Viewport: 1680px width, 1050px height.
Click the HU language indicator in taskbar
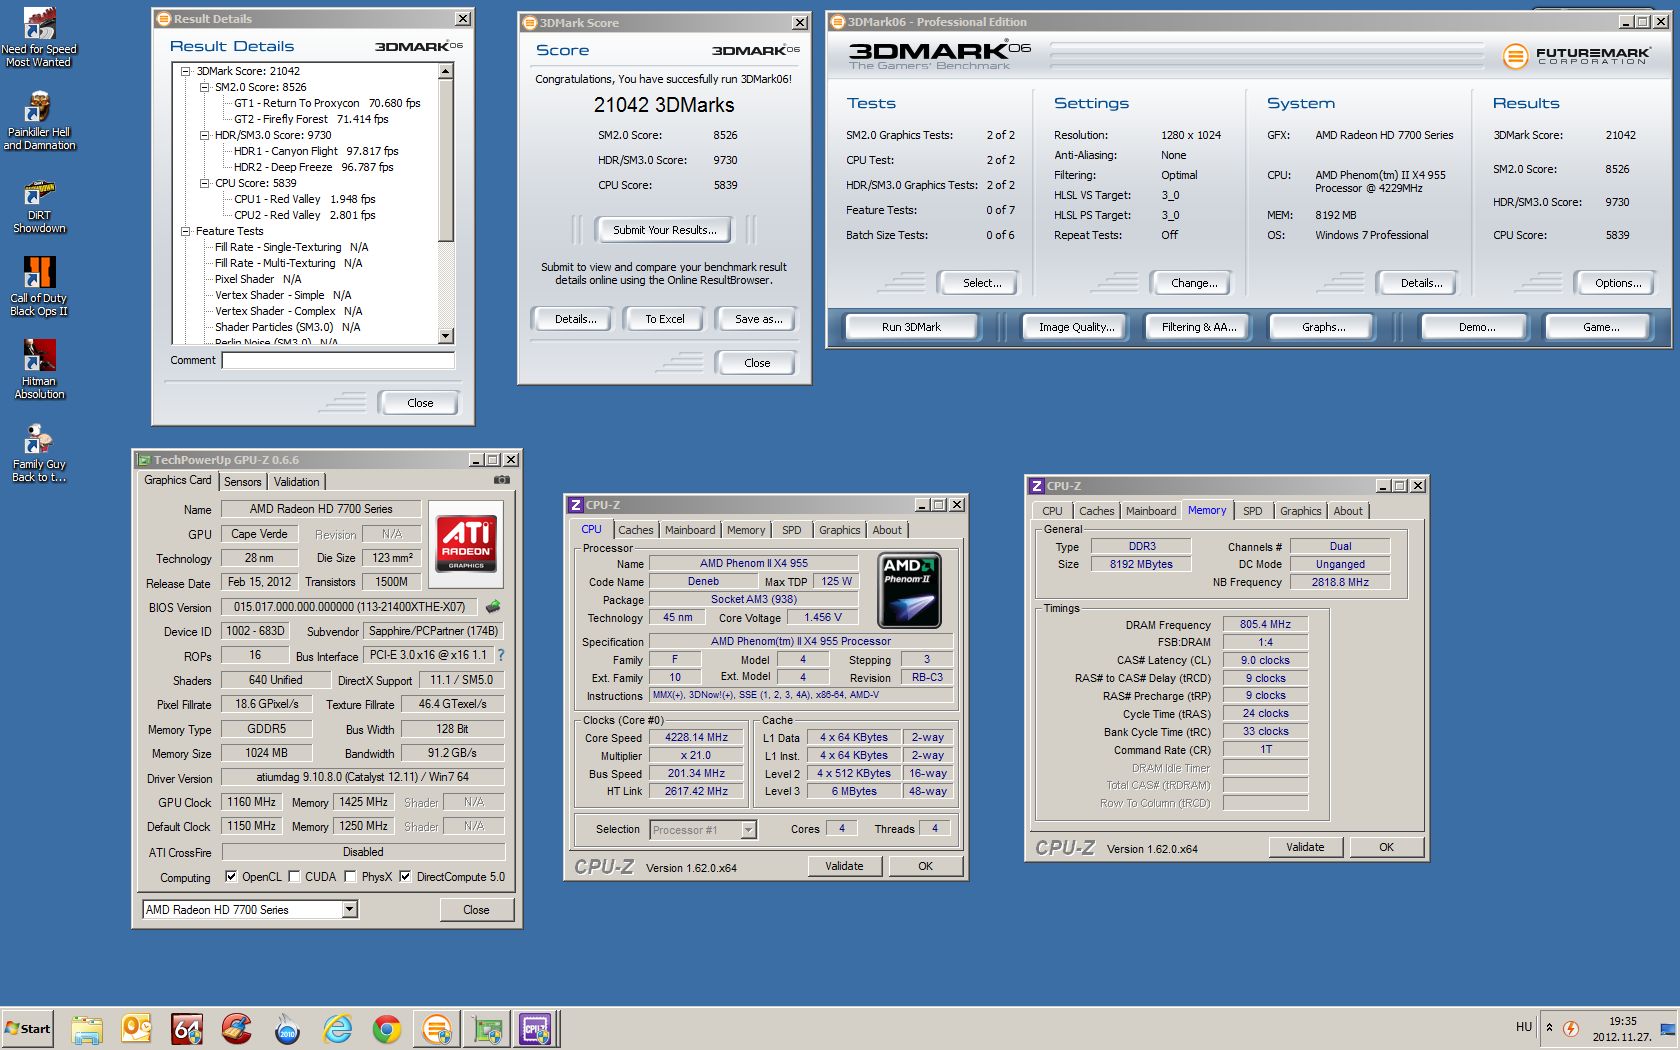(x=1523, y=1027)
